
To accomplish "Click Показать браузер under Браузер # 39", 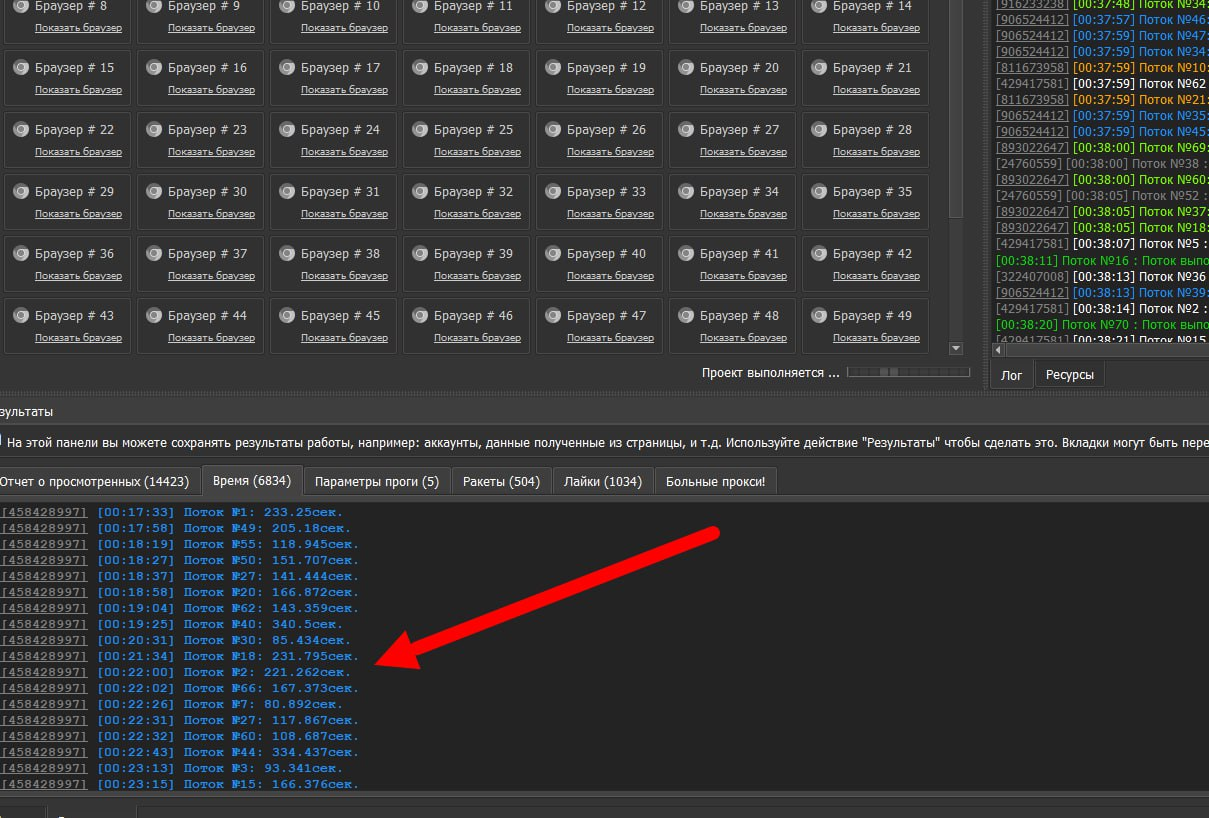I will (477, 276).
